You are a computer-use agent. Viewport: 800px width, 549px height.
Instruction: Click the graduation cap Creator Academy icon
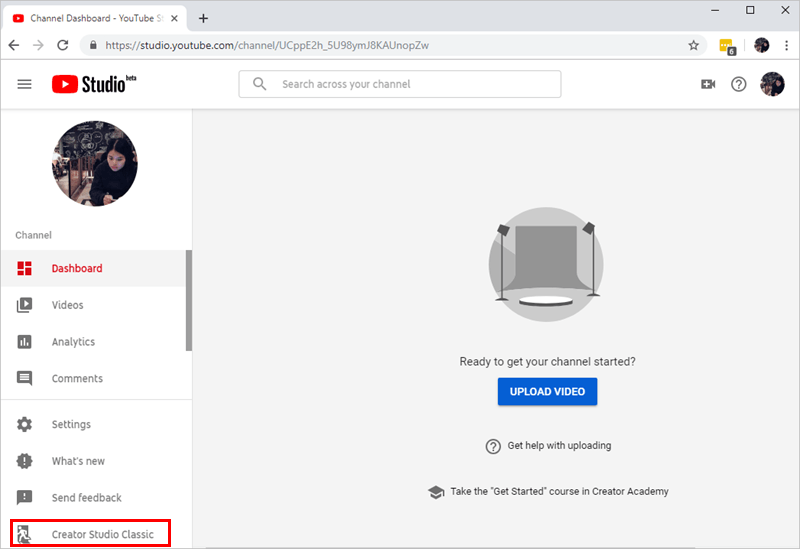[436, 492]
